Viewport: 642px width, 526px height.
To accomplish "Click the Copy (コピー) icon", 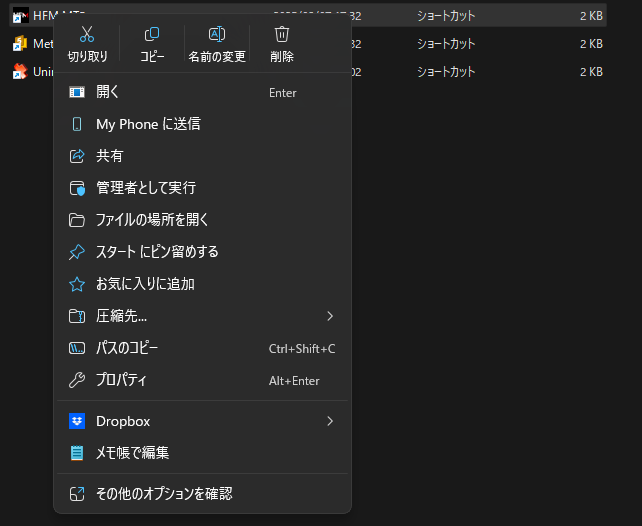I will [x=152, y=36].
